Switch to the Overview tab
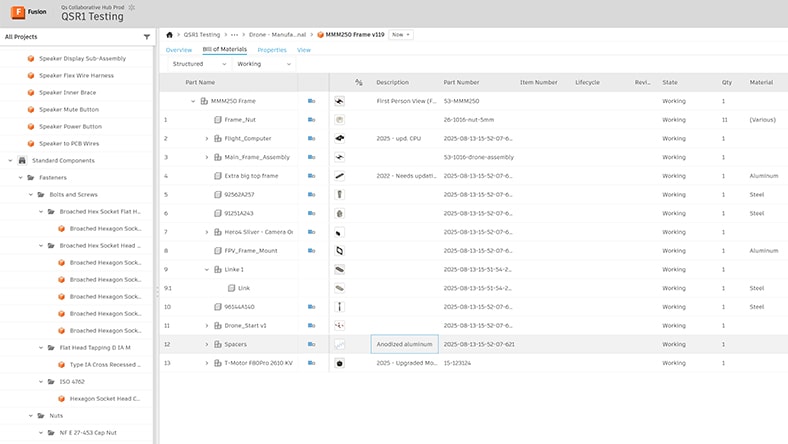The width and height of the screenshot is (788, 444). pos(179,49)
